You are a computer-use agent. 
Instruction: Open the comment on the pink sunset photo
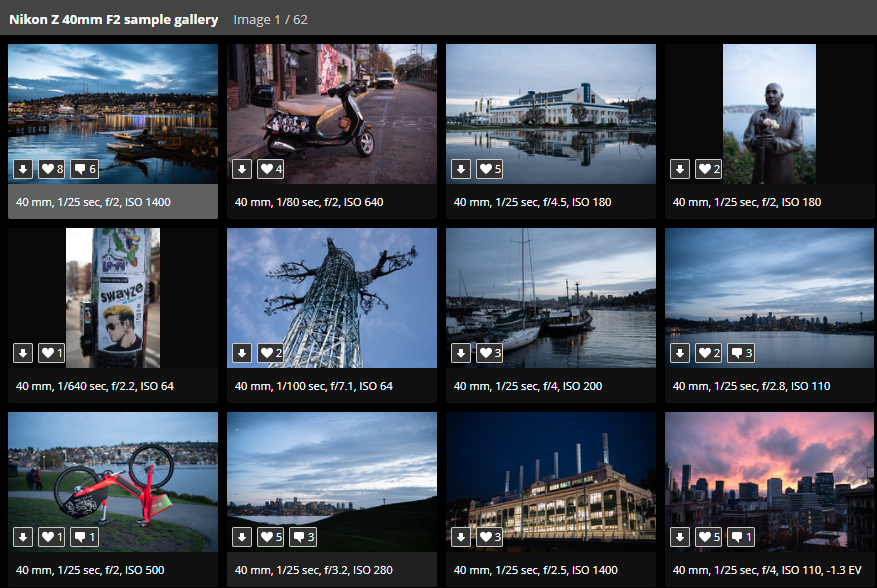pos(741,537)
